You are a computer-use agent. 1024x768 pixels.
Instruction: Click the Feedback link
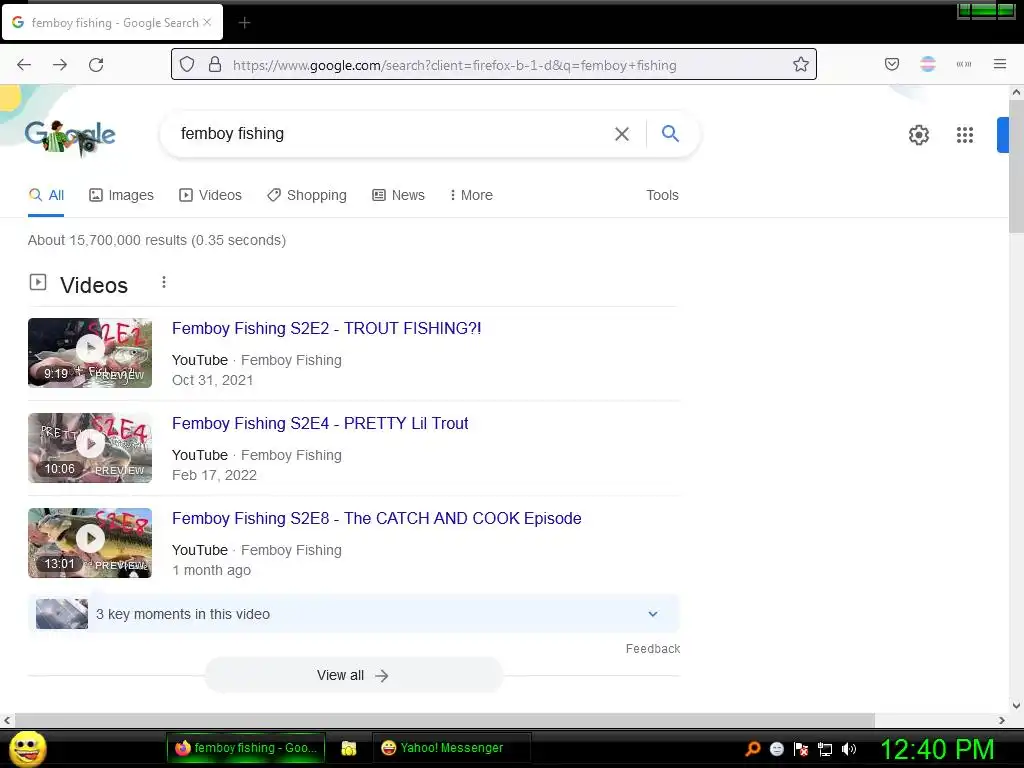(x=653, y=648)
